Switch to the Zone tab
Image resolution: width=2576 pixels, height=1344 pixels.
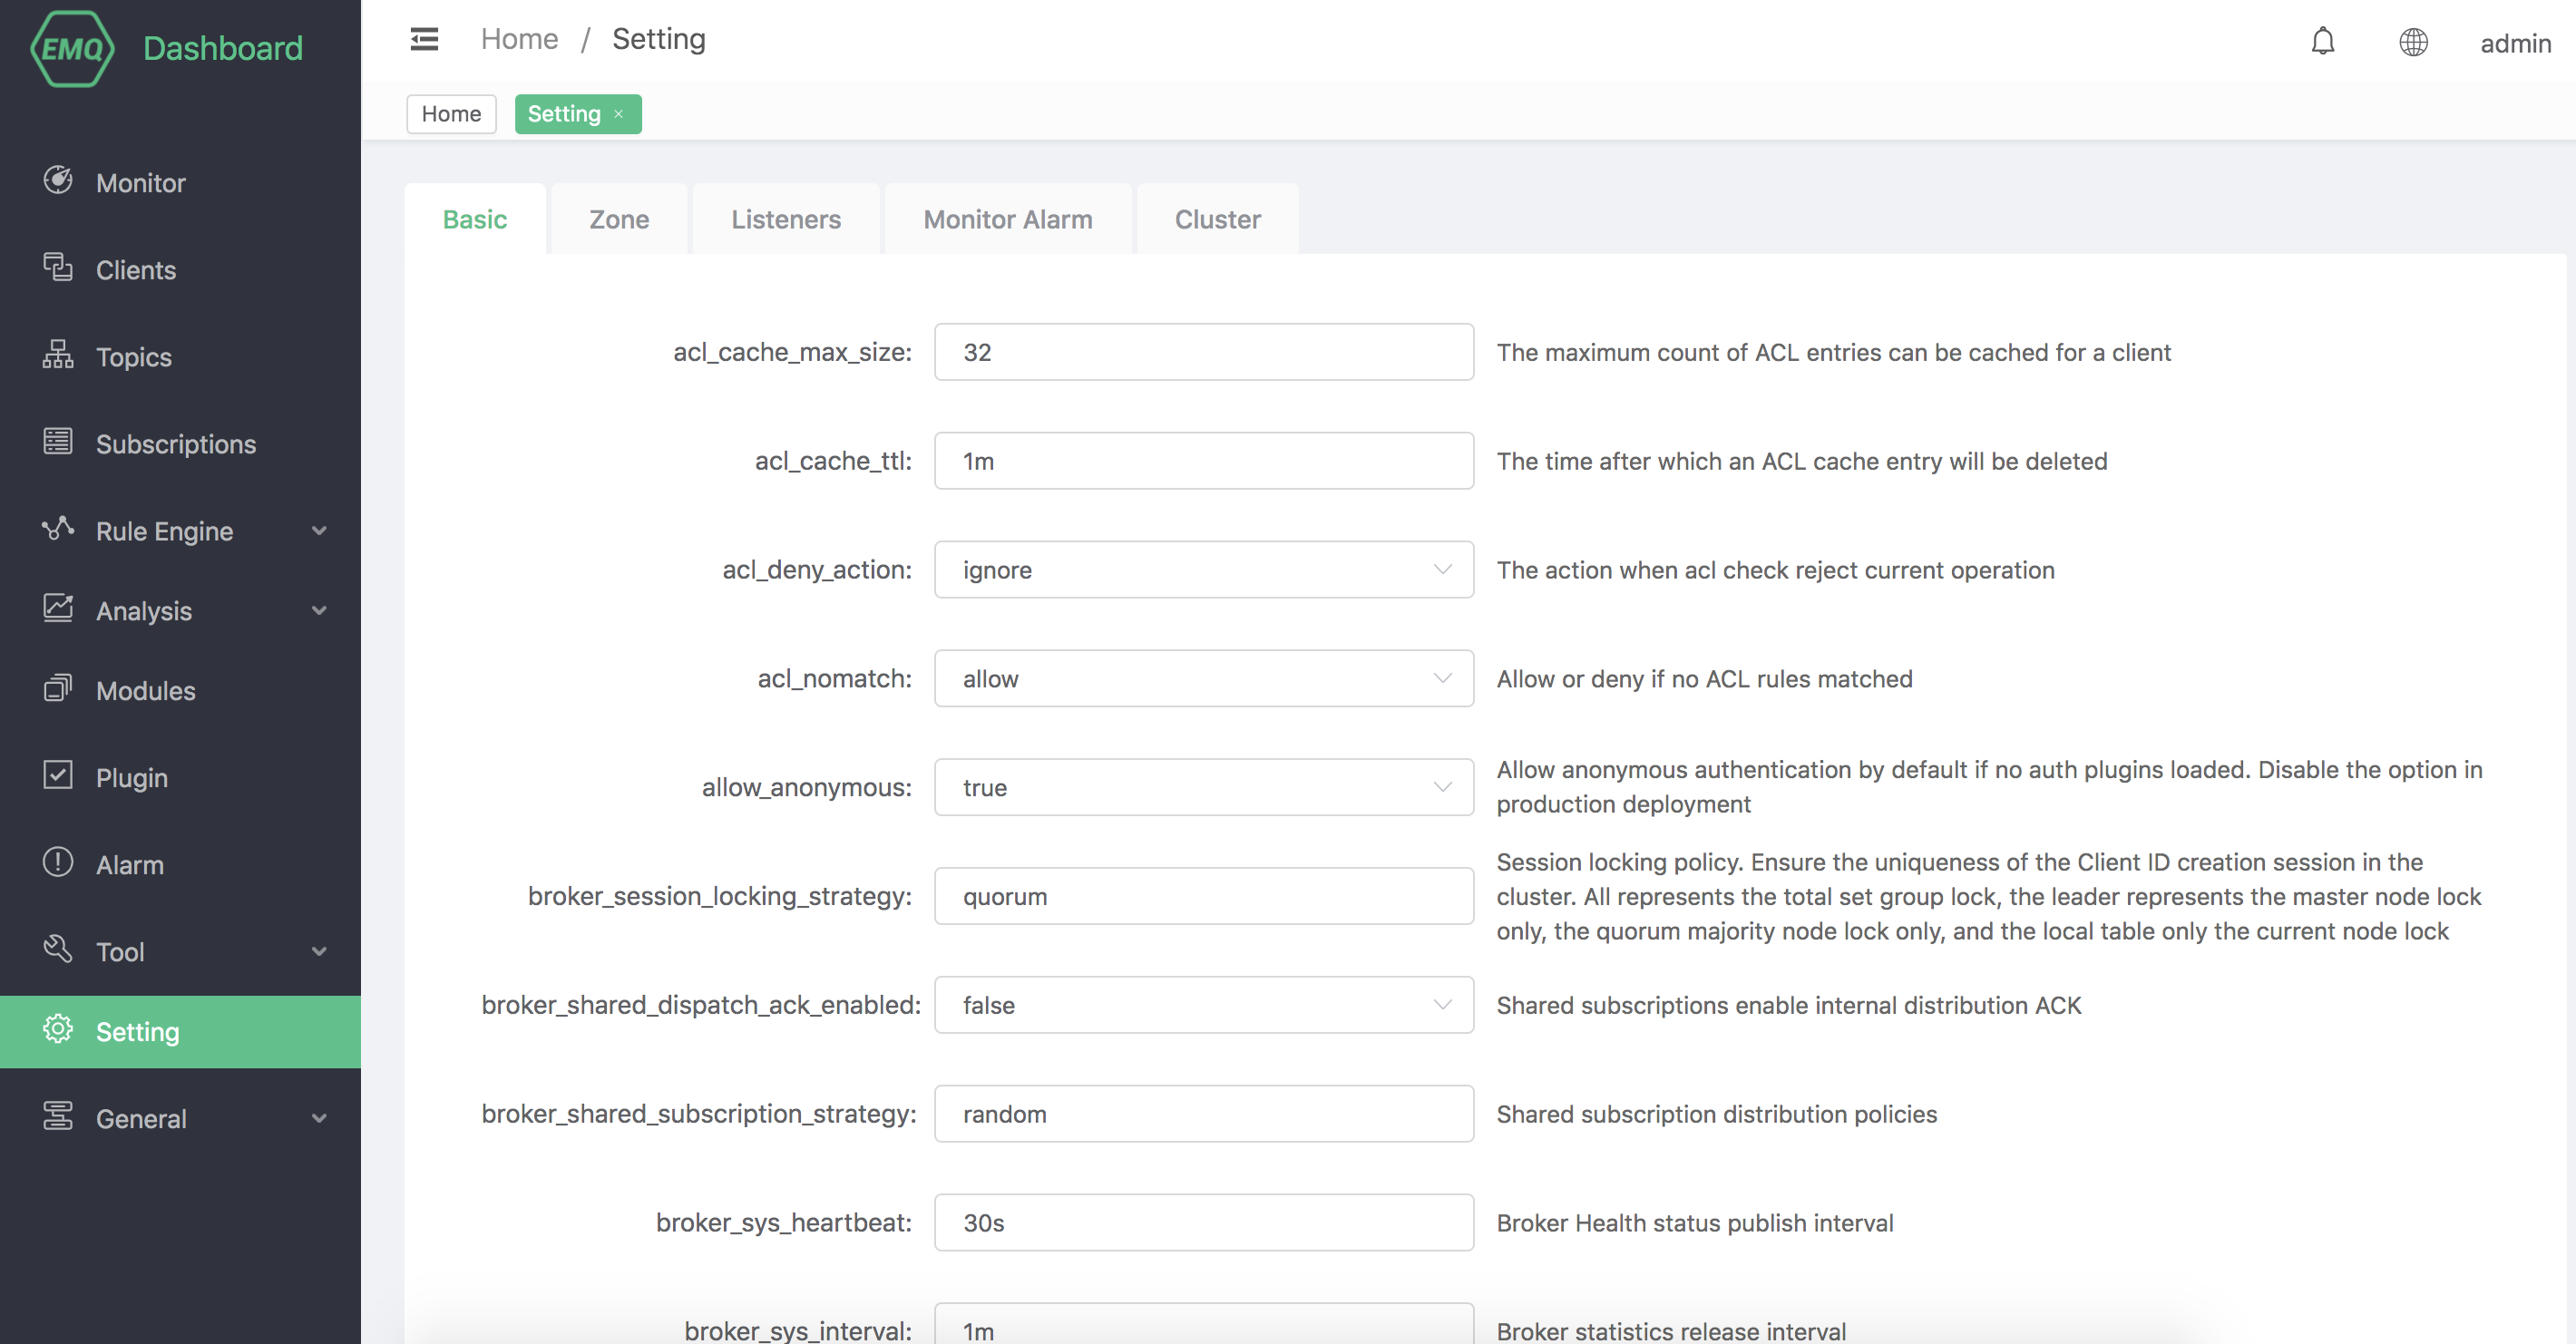[x=619, y=219]
